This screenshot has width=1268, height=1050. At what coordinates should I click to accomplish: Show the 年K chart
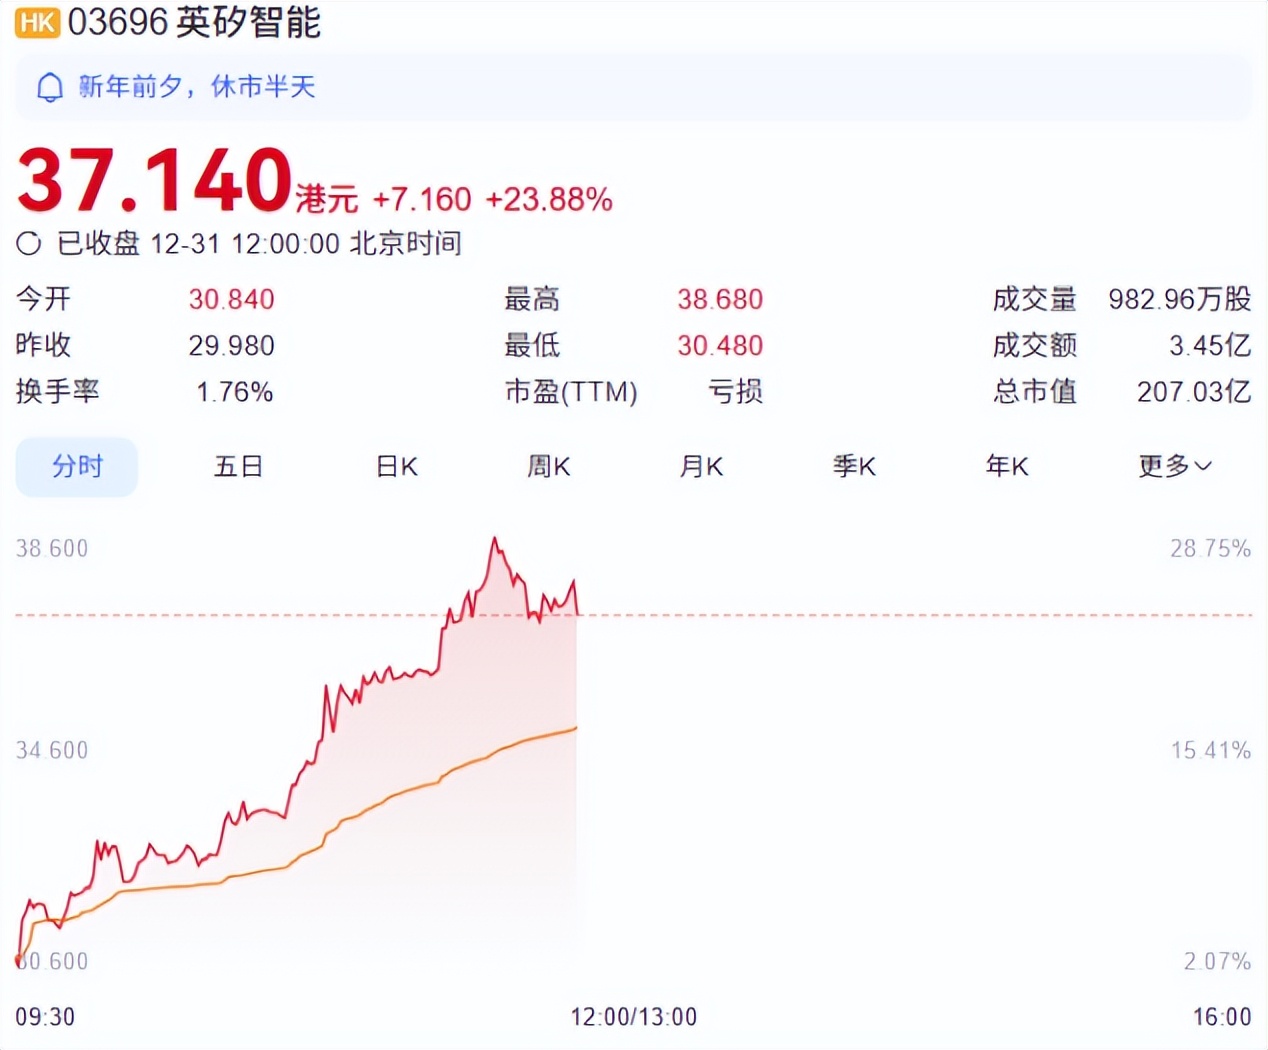click(x=1007, y=466)
